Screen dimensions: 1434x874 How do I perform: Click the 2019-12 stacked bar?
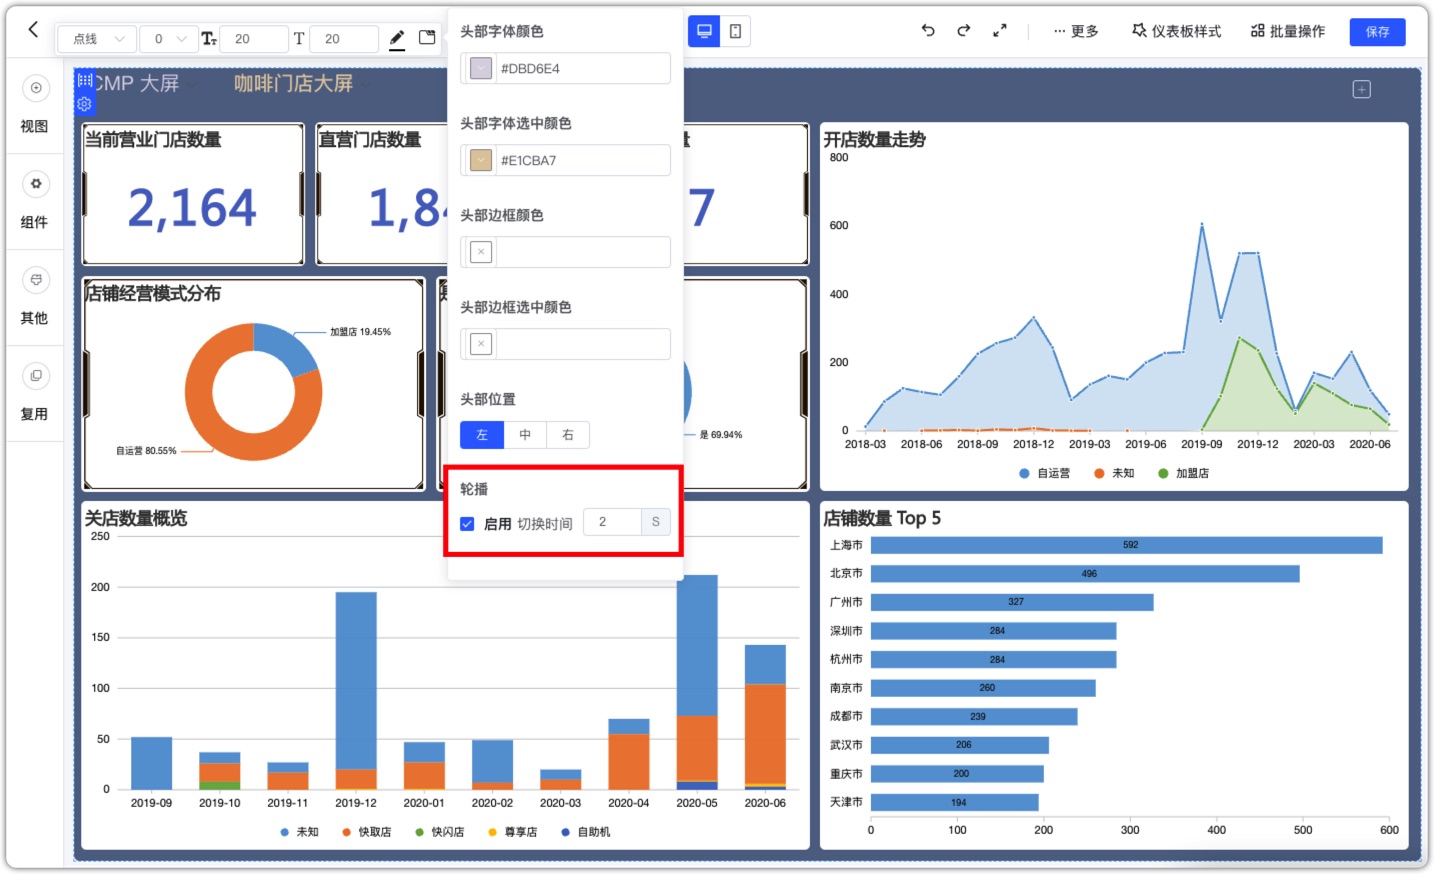[x=356, y=690]
